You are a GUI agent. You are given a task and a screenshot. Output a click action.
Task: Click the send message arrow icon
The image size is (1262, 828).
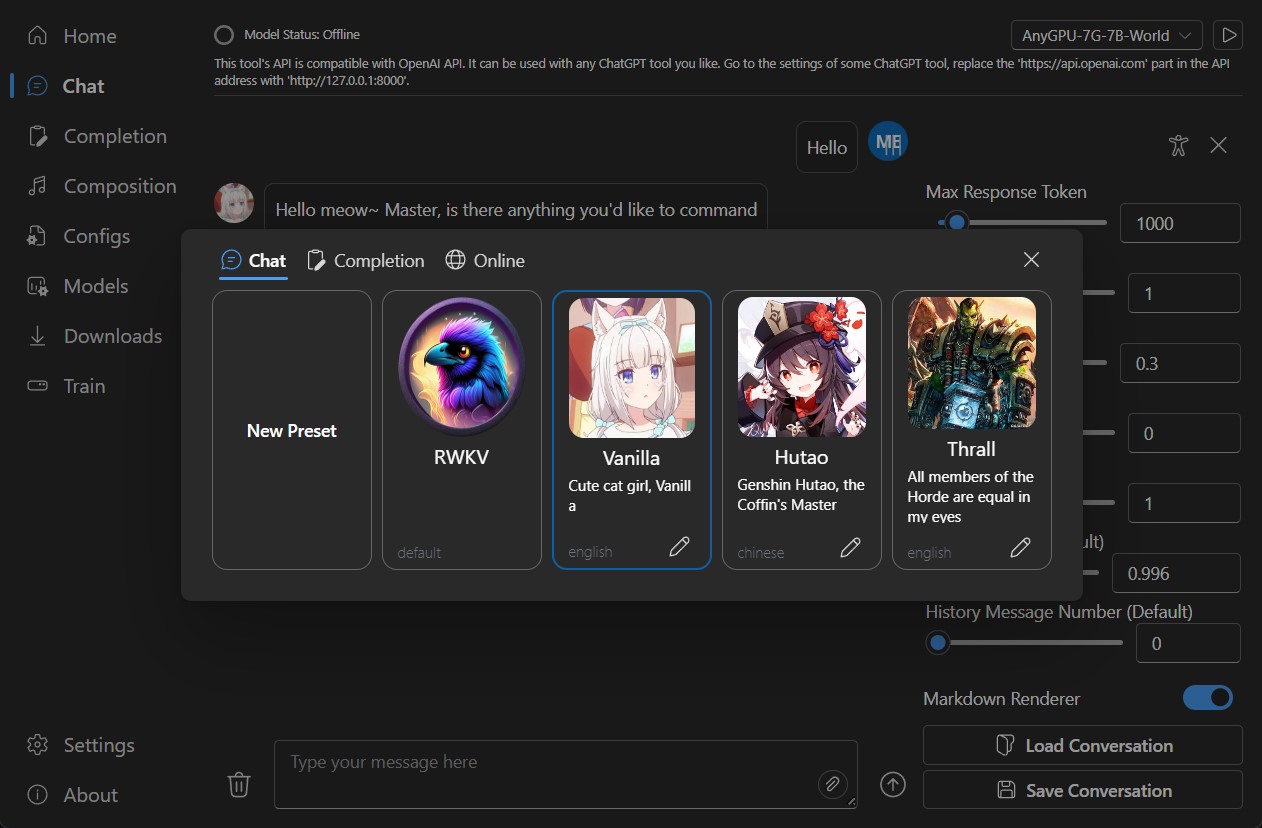coord(892,785)
